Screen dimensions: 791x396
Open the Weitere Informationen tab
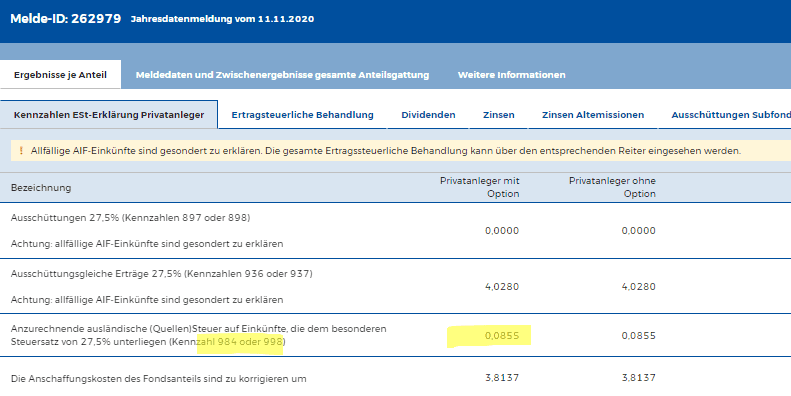click(x=512, y=75)
